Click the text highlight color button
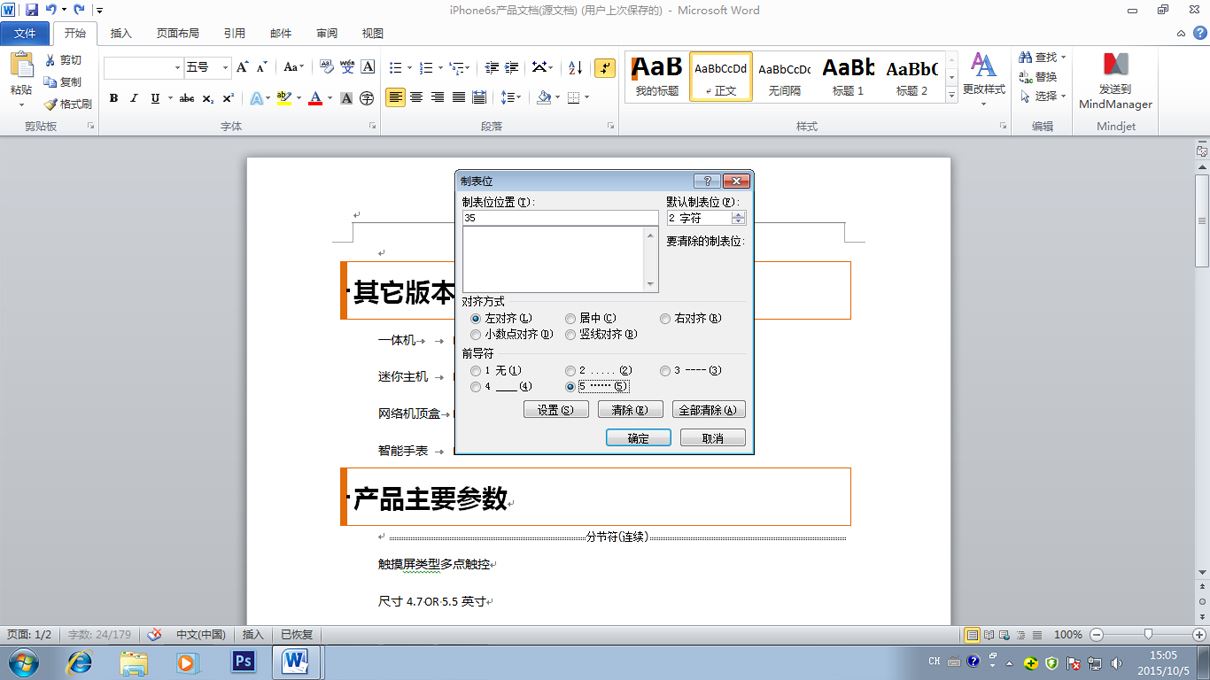 (283, 98)
